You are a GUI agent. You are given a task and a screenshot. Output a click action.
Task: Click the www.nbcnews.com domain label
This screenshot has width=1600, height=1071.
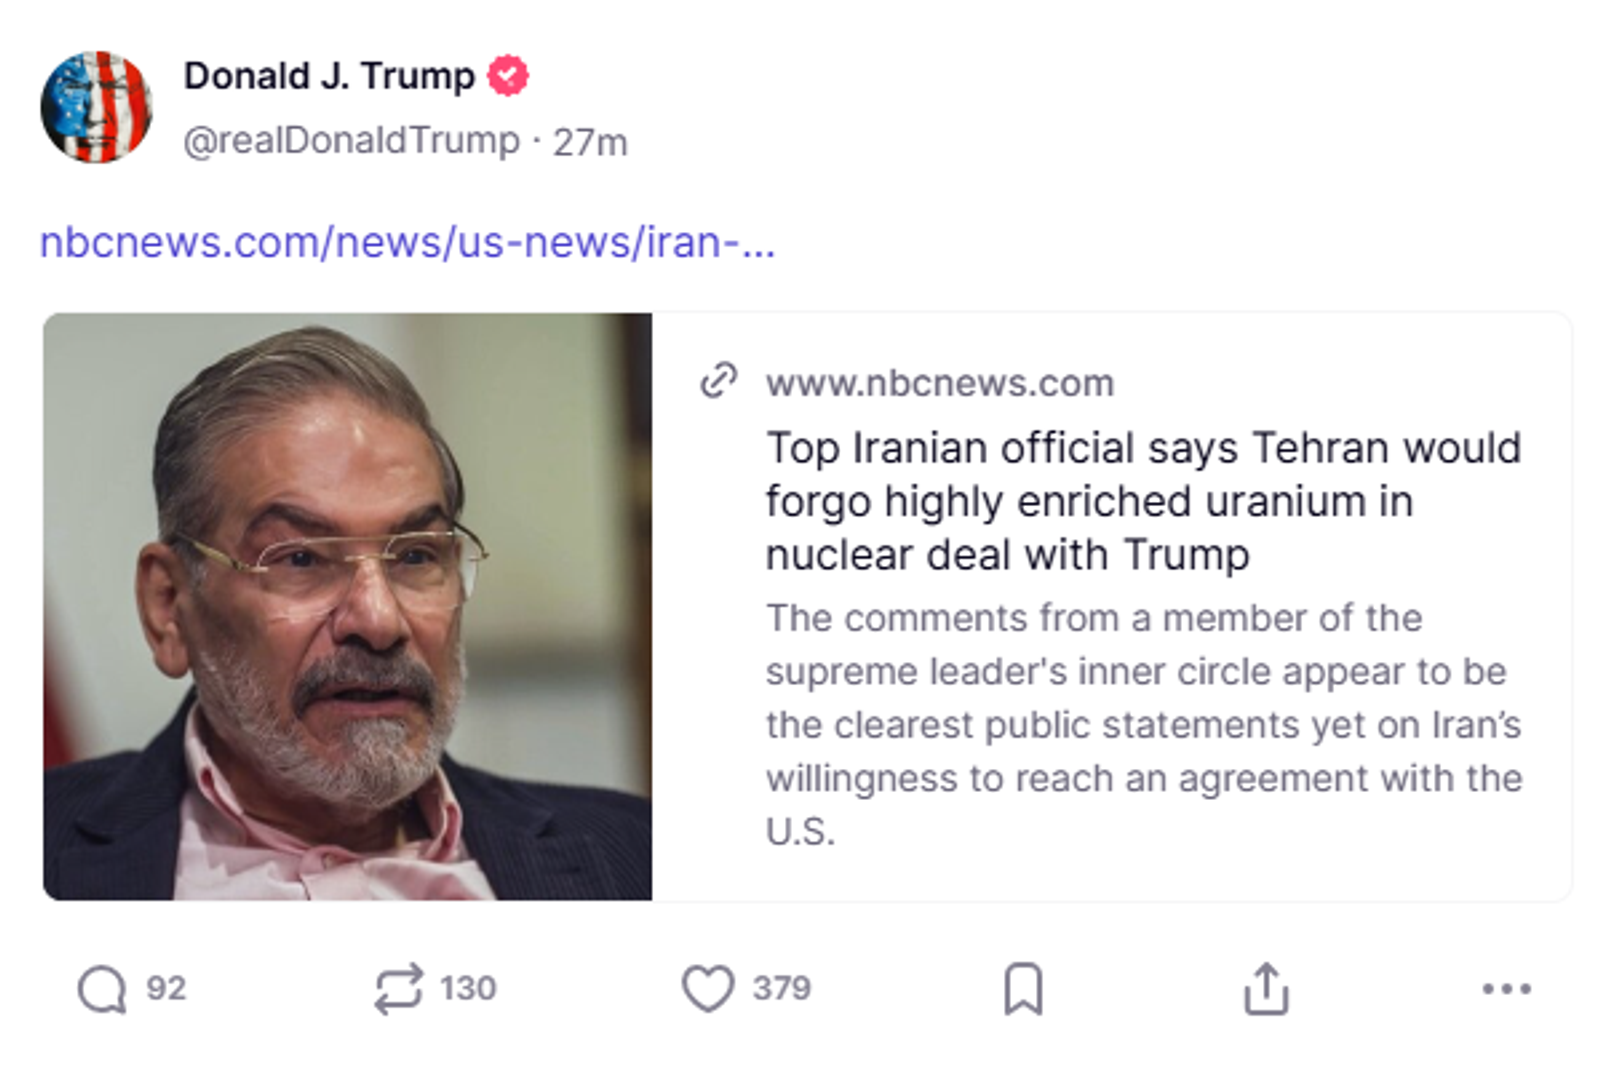point(940,383)
